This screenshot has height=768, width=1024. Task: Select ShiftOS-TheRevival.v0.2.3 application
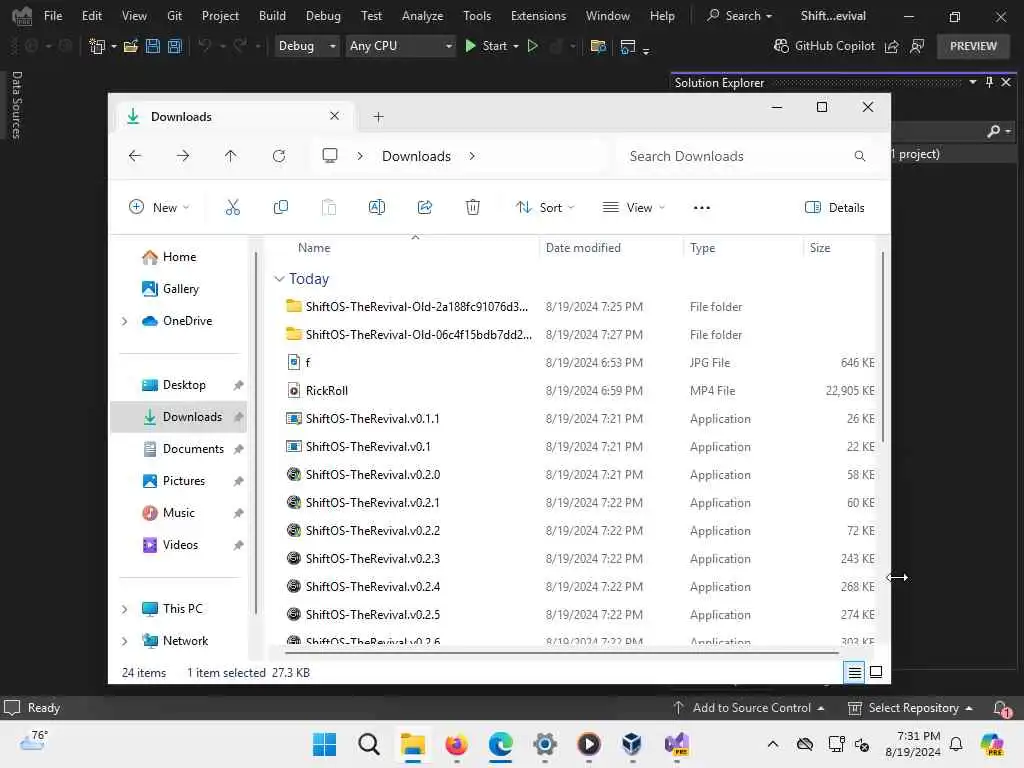pyautogui.click(x=373, y=559)
